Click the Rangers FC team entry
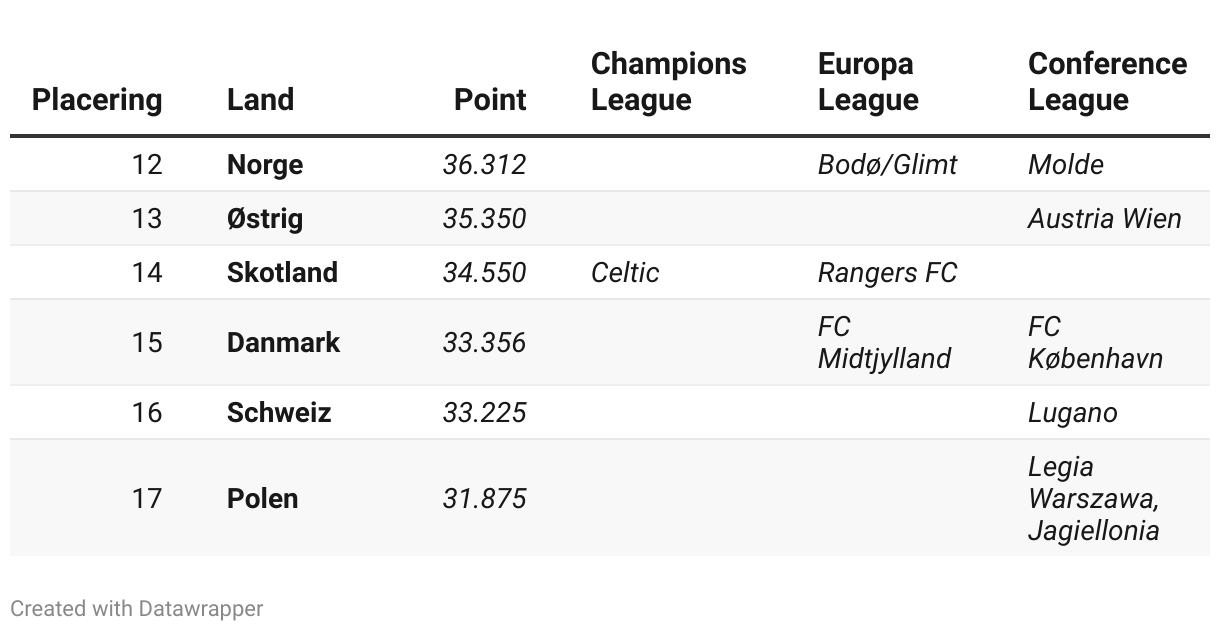1220x632 pixels. pyautogui.click(x=887, y=272)
